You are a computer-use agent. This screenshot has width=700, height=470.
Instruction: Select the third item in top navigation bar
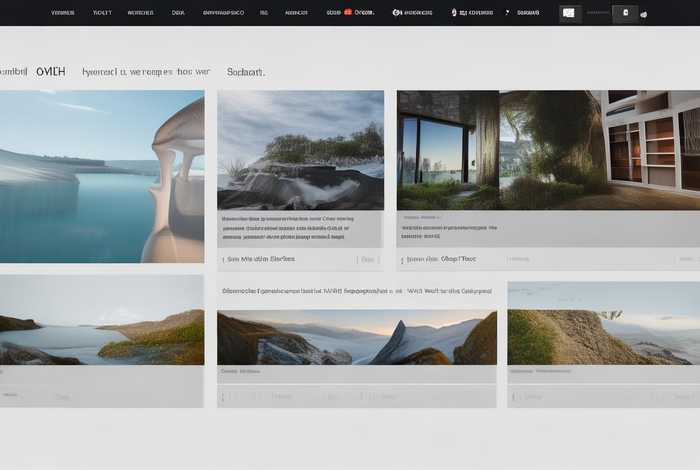(140, 13)
